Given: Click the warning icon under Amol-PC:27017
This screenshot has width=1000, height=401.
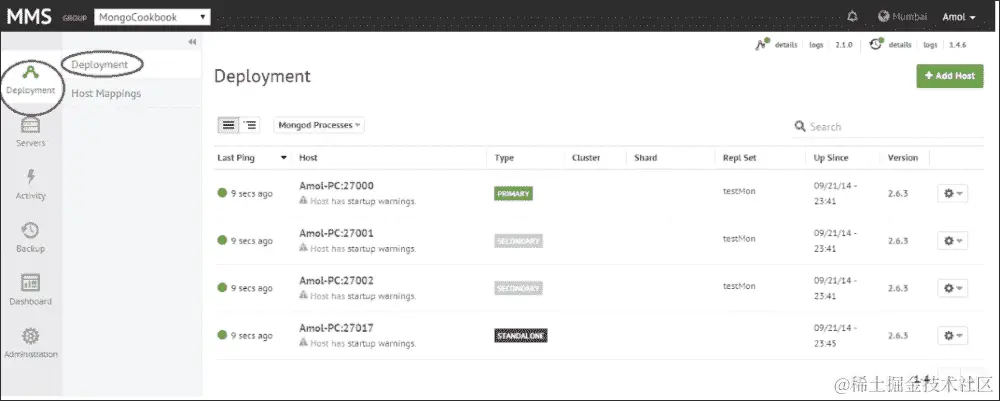Looking at the screenshot, I should point(304,342).
